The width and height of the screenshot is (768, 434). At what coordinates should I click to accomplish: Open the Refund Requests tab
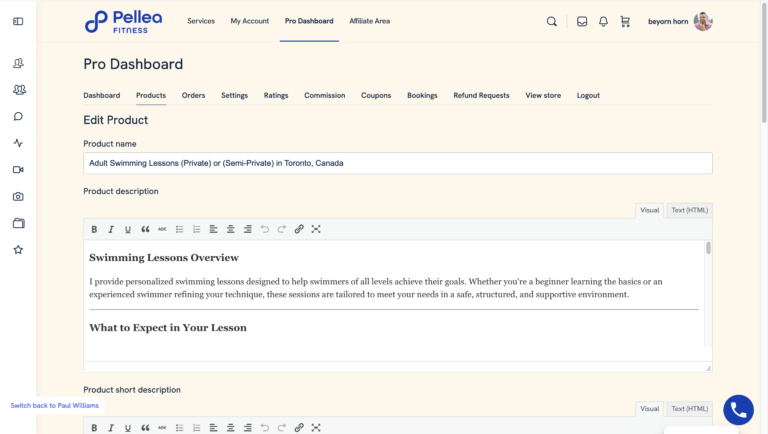point(481,96)
